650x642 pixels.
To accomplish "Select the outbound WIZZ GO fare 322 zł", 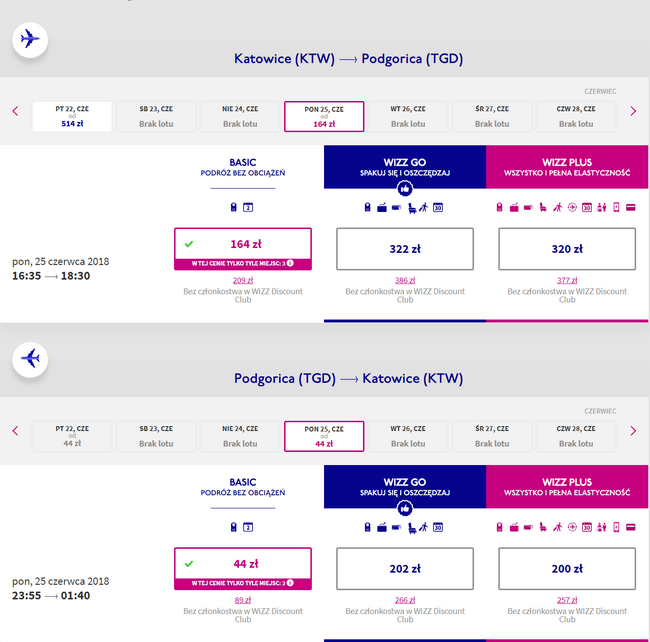I will (405, 249).
